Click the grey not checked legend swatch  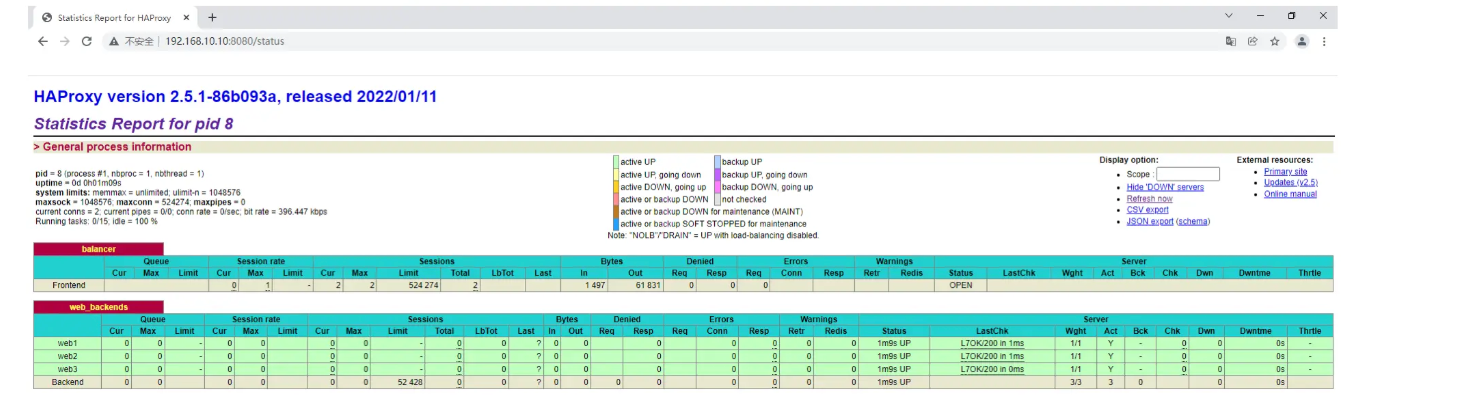718,199
